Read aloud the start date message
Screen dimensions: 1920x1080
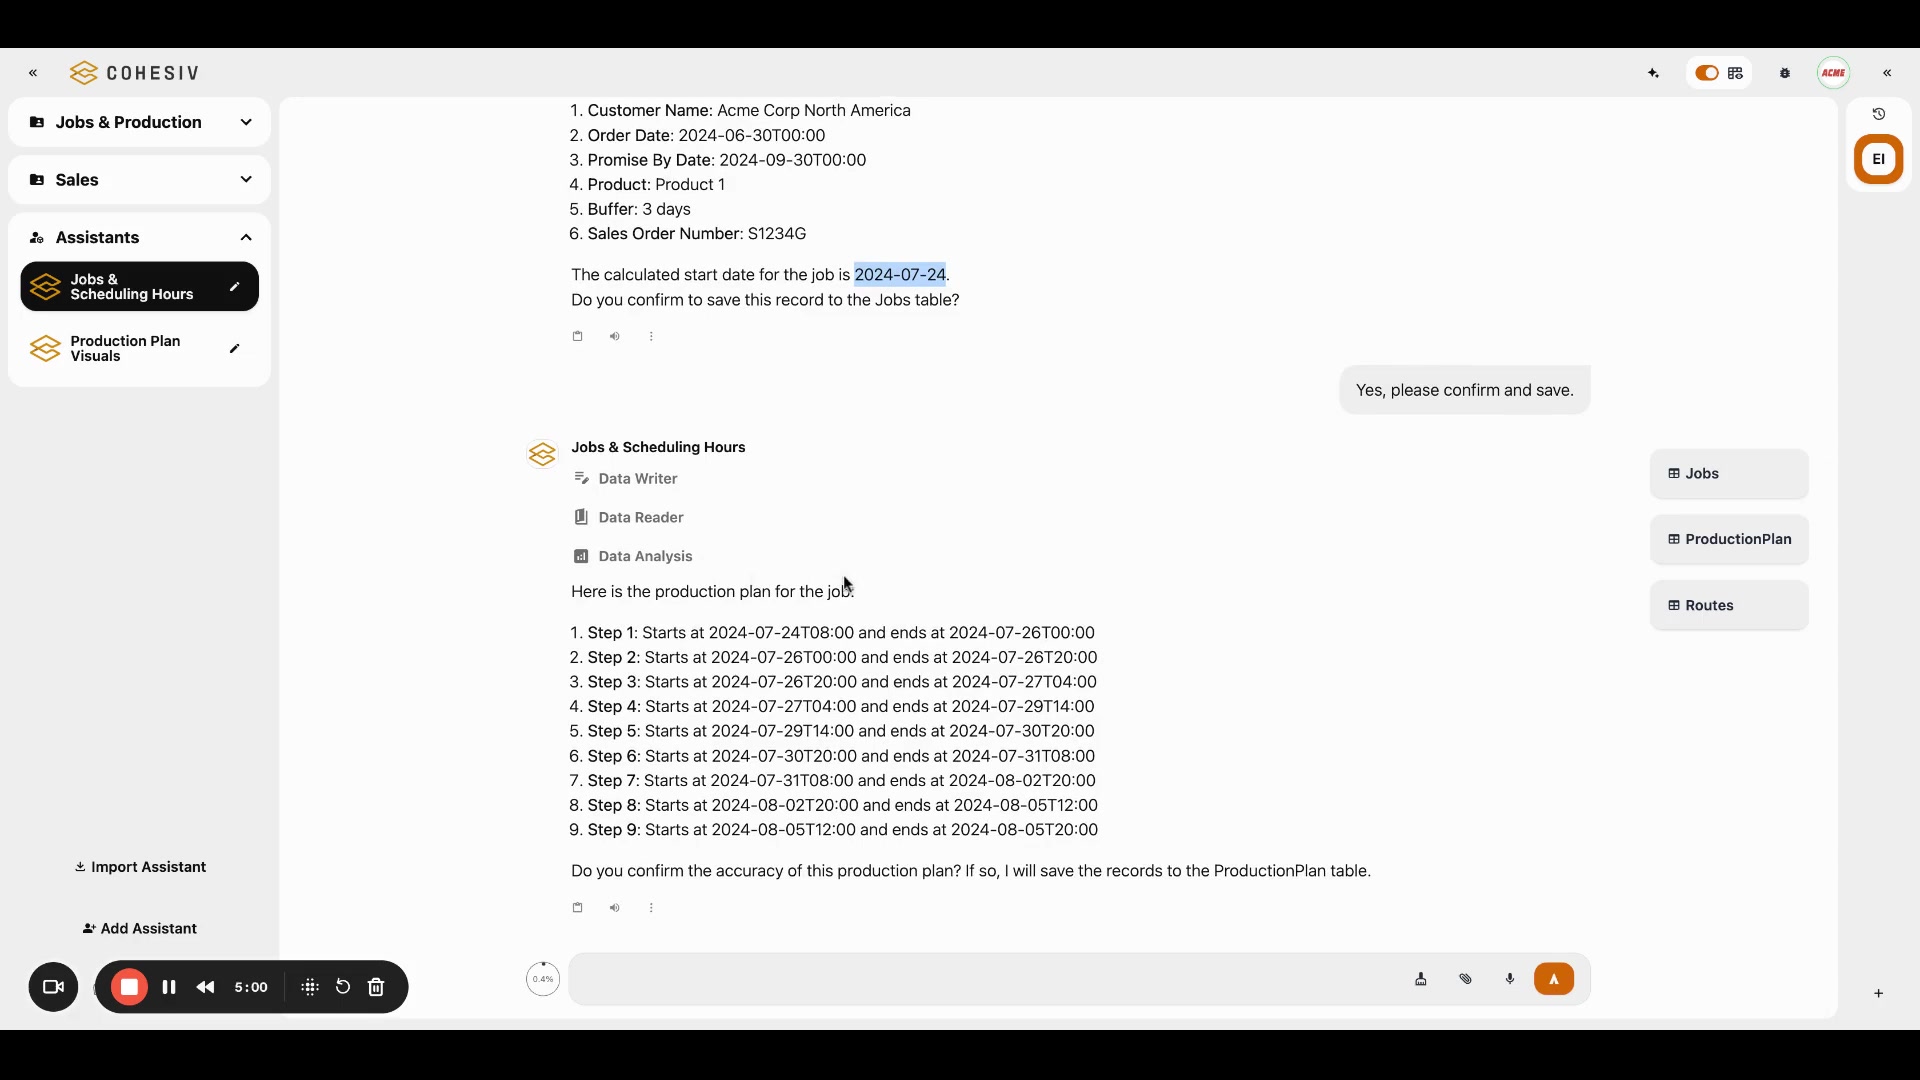pyautogui.click(x=614, y=337)
